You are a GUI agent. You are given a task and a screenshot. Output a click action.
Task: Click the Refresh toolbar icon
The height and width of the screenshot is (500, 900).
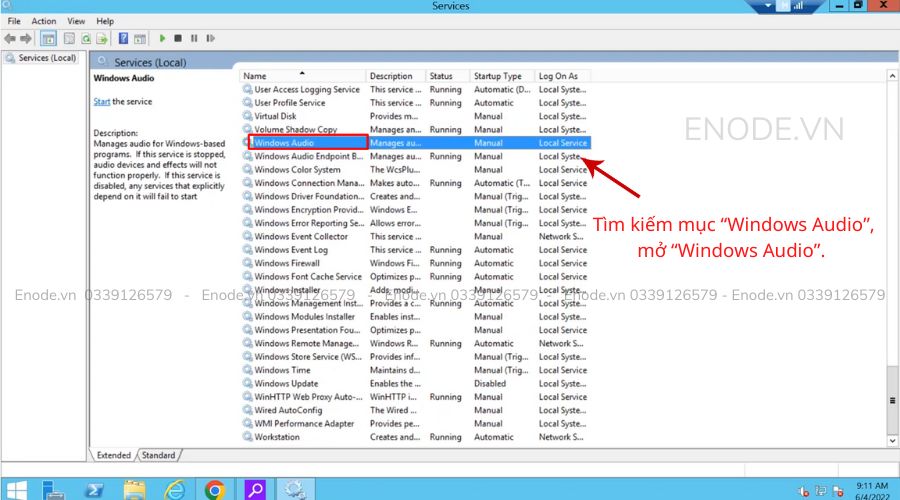87,38
